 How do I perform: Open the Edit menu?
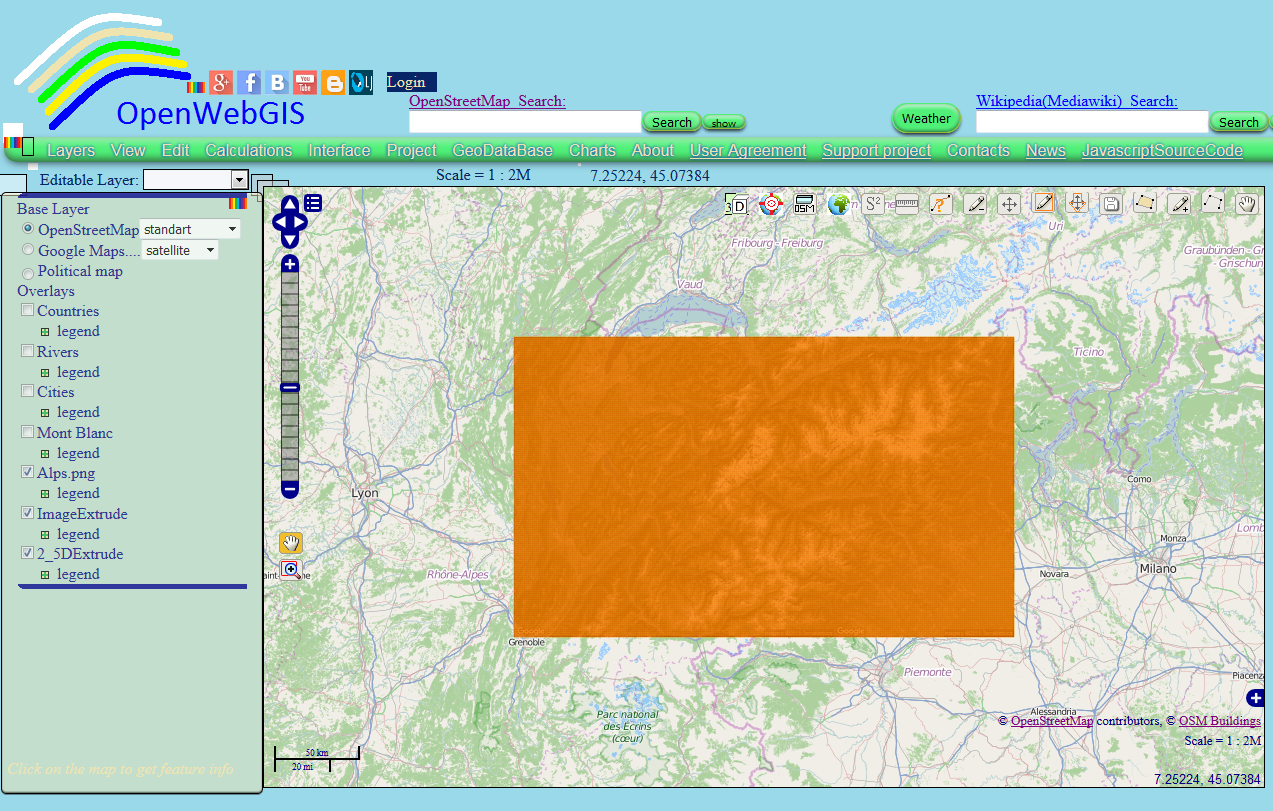(x=175, y=150)
